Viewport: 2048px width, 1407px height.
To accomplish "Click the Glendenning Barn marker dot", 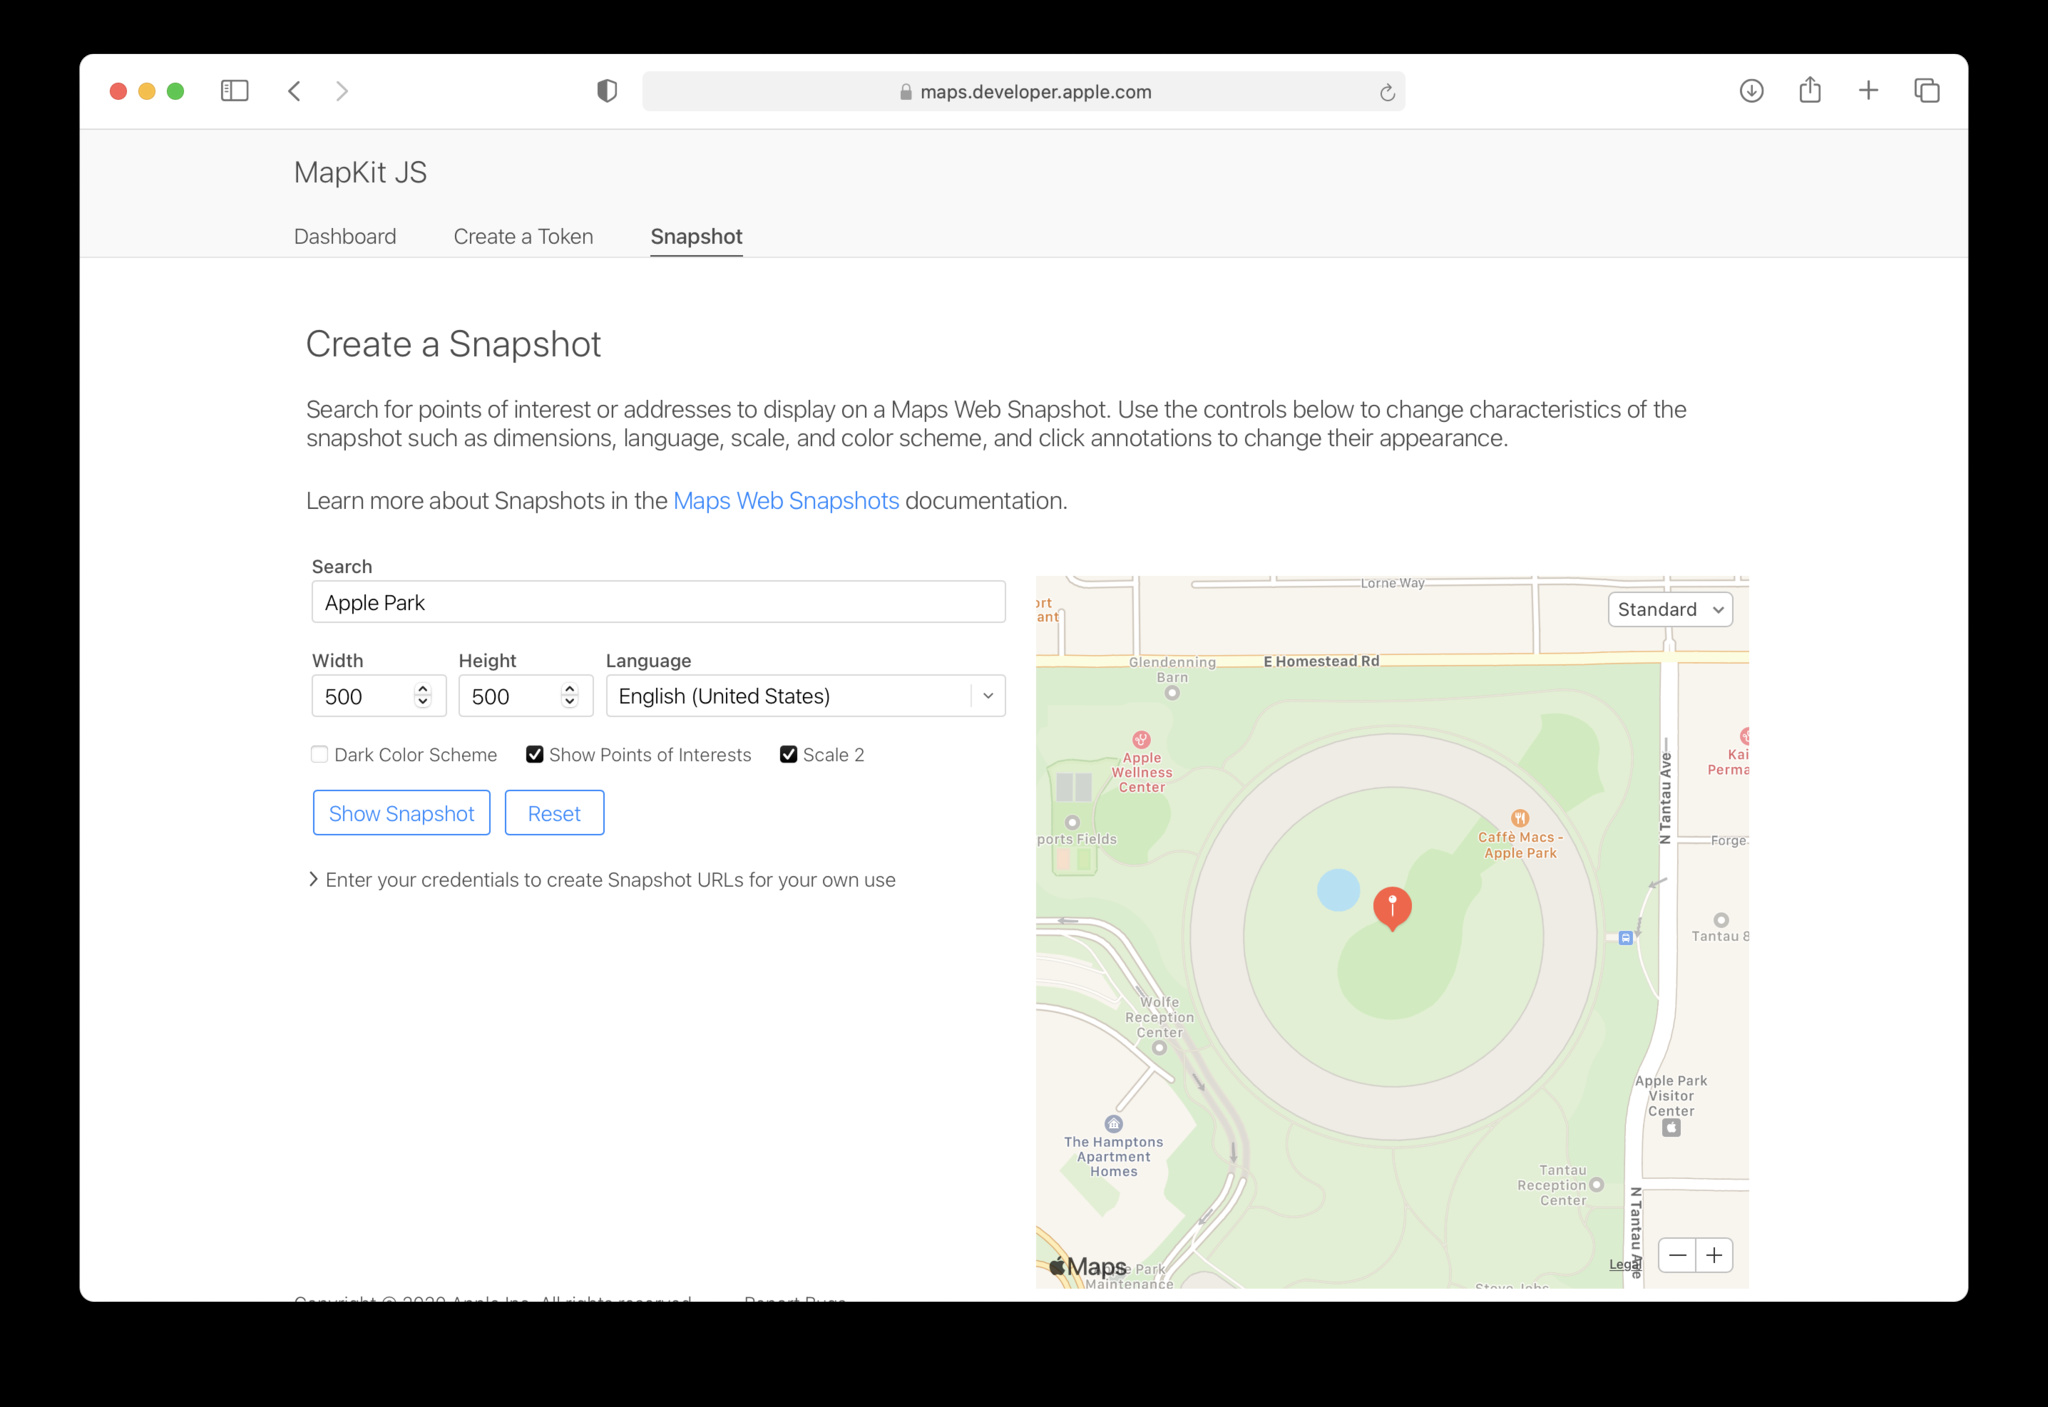I will (1172, 693).
